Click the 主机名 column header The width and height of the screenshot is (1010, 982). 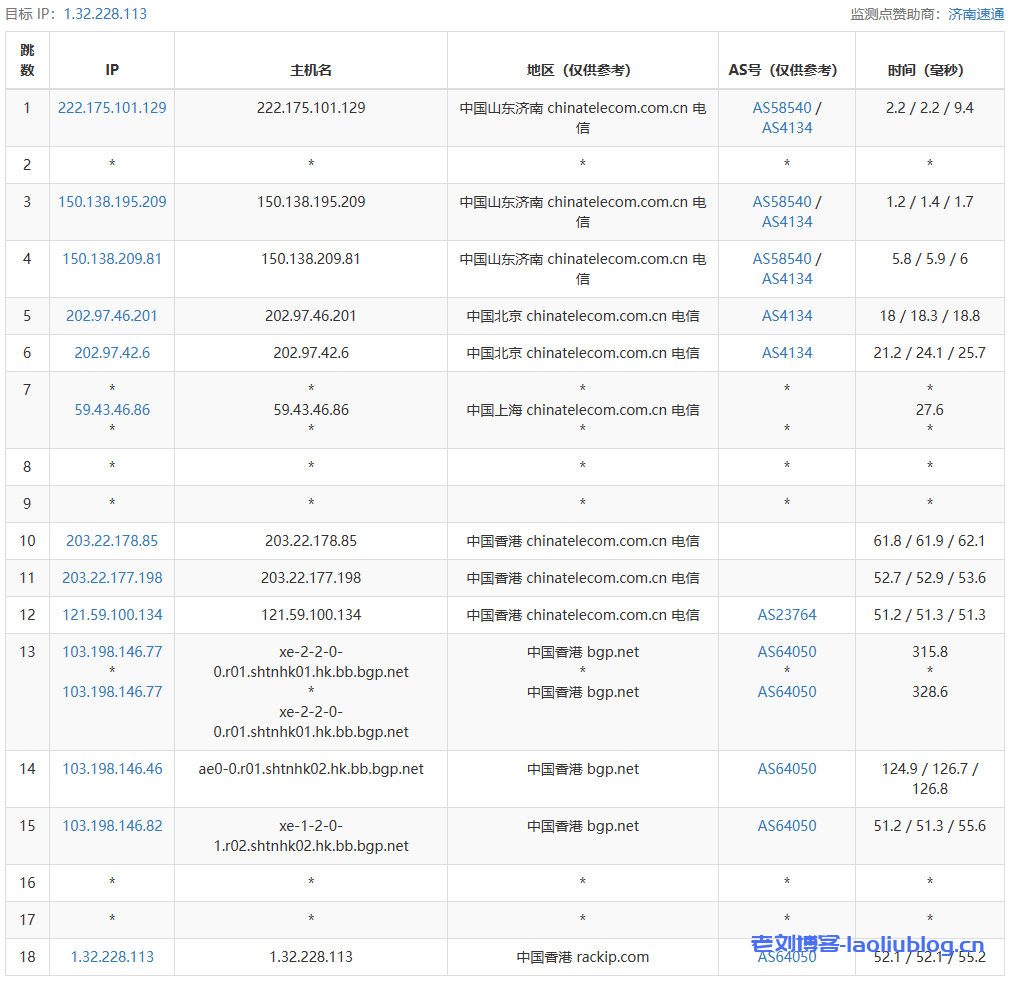tap(311, 70)
